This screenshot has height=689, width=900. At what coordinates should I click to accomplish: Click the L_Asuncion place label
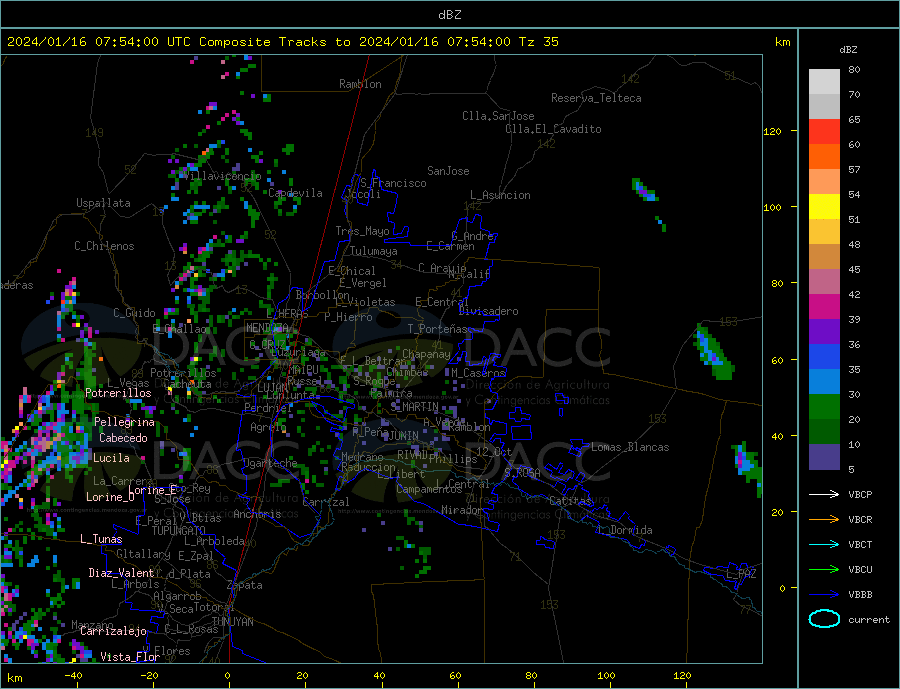pyautogui.click(x=500, y=195)
